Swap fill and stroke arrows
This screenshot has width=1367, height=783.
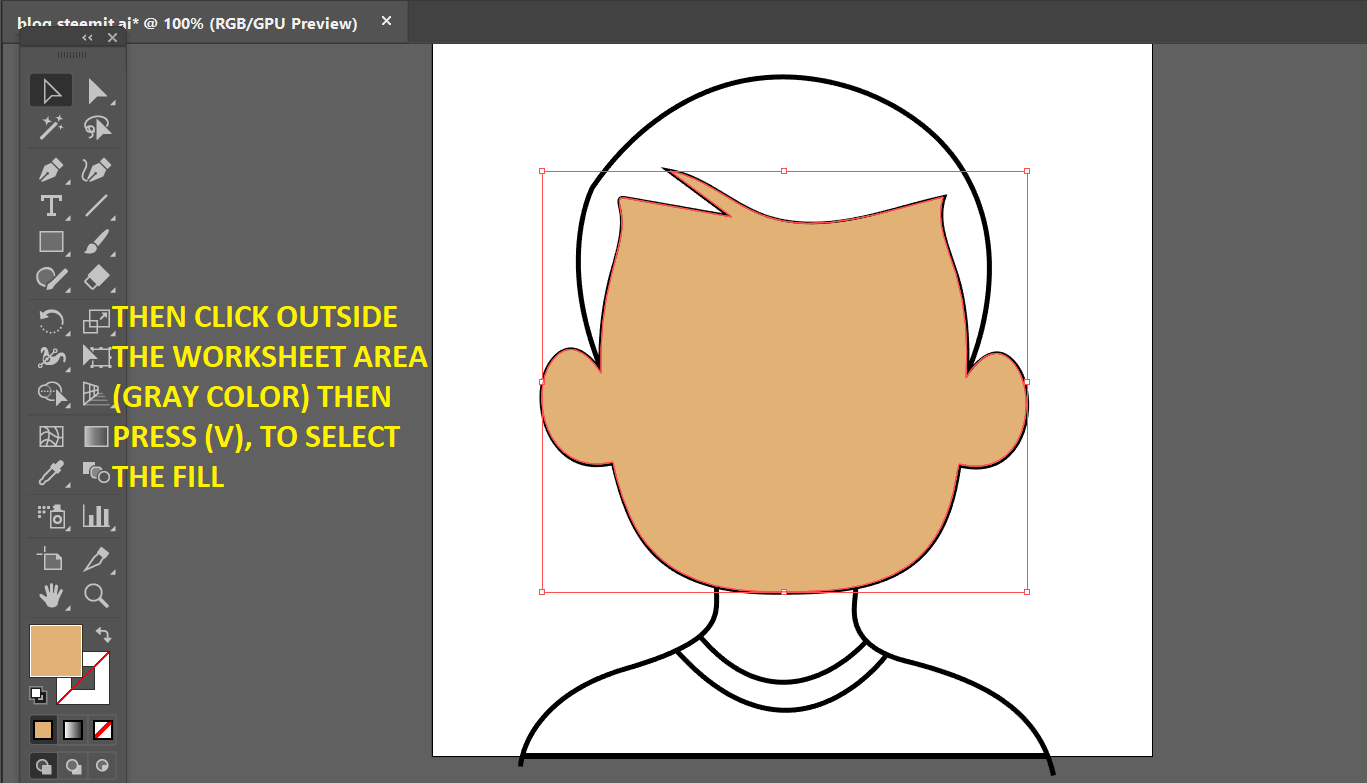point(102,635)
